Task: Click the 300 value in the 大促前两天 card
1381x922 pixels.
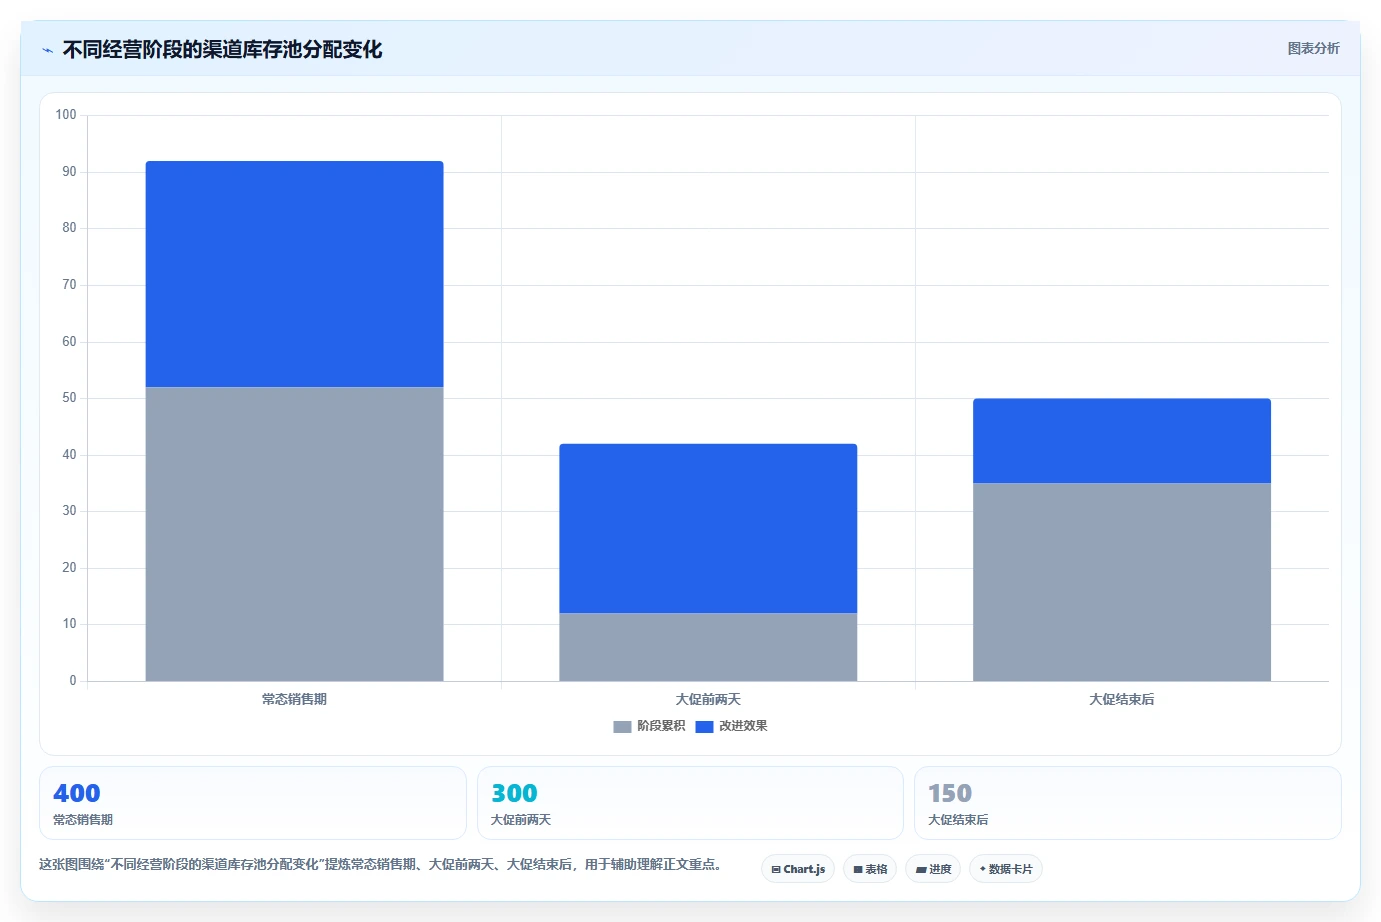Action: [514, 793]
